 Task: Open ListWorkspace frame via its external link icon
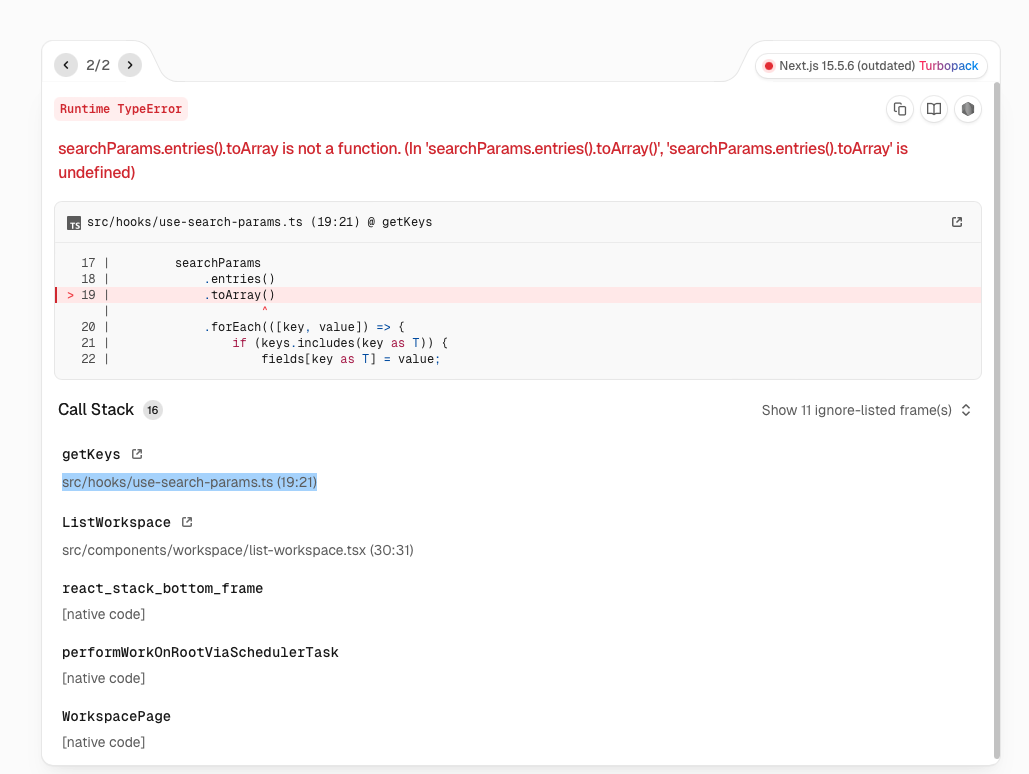click(187, 522)
